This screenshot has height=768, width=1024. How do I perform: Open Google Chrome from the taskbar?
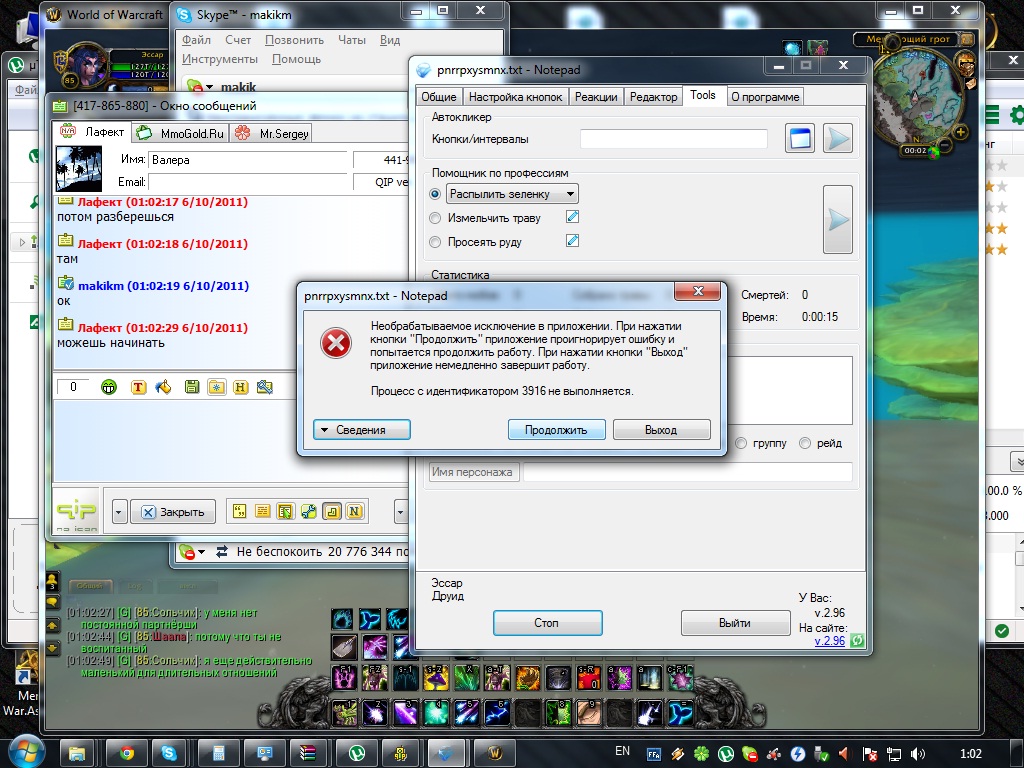(126, 754)
